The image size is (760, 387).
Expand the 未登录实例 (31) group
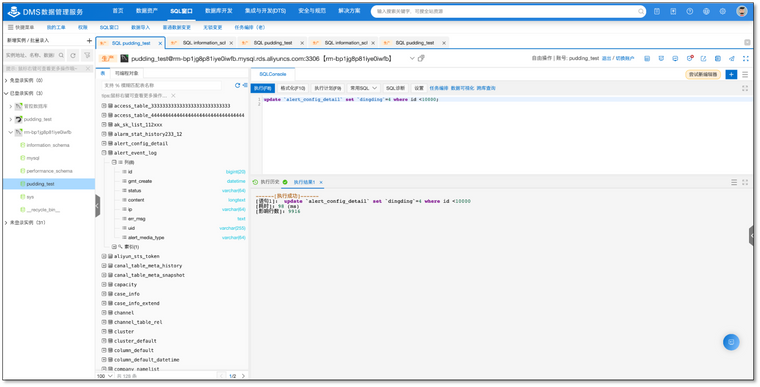6,223
